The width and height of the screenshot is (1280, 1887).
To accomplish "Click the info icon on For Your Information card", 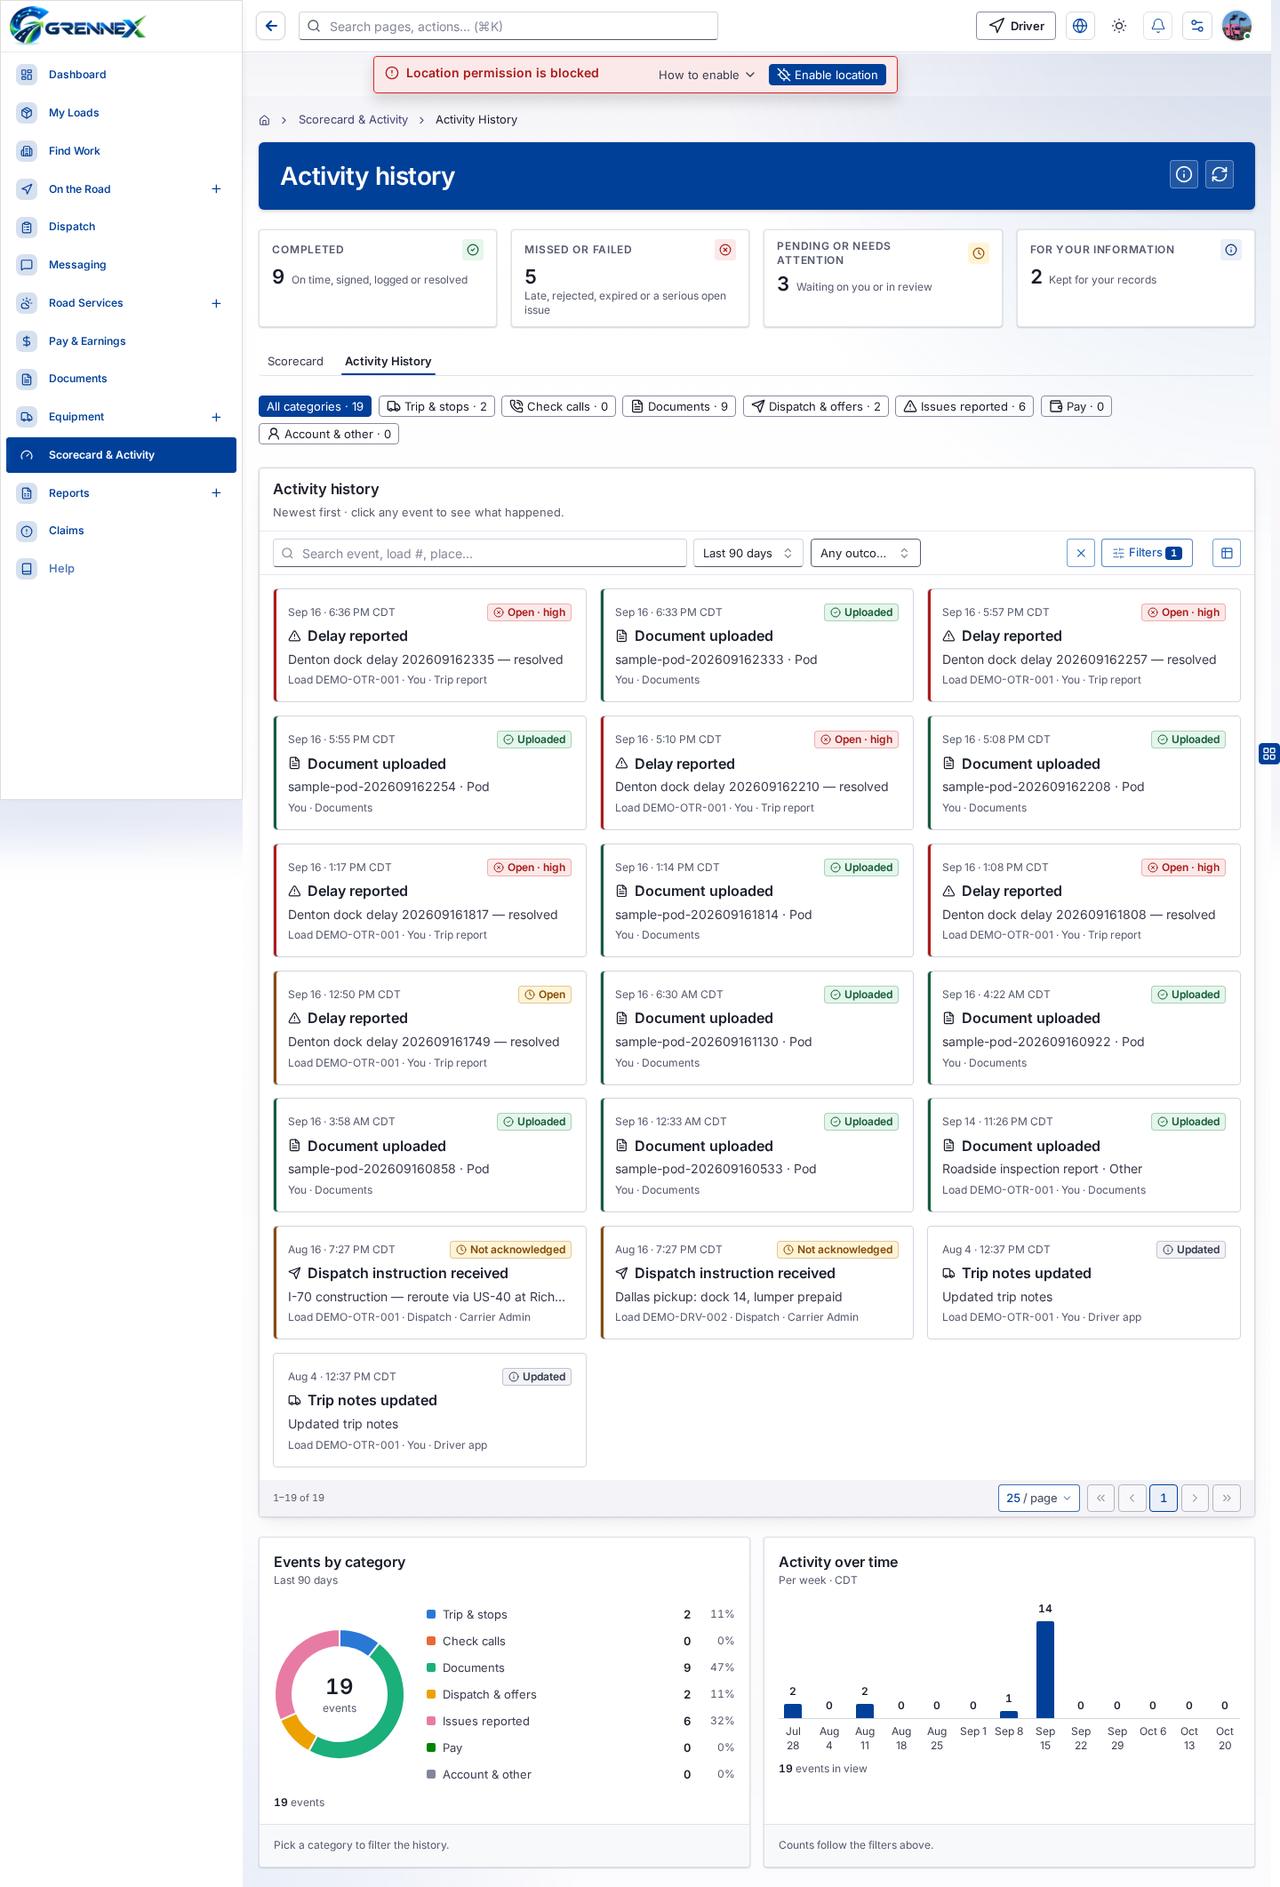I will coord(1231,250).
